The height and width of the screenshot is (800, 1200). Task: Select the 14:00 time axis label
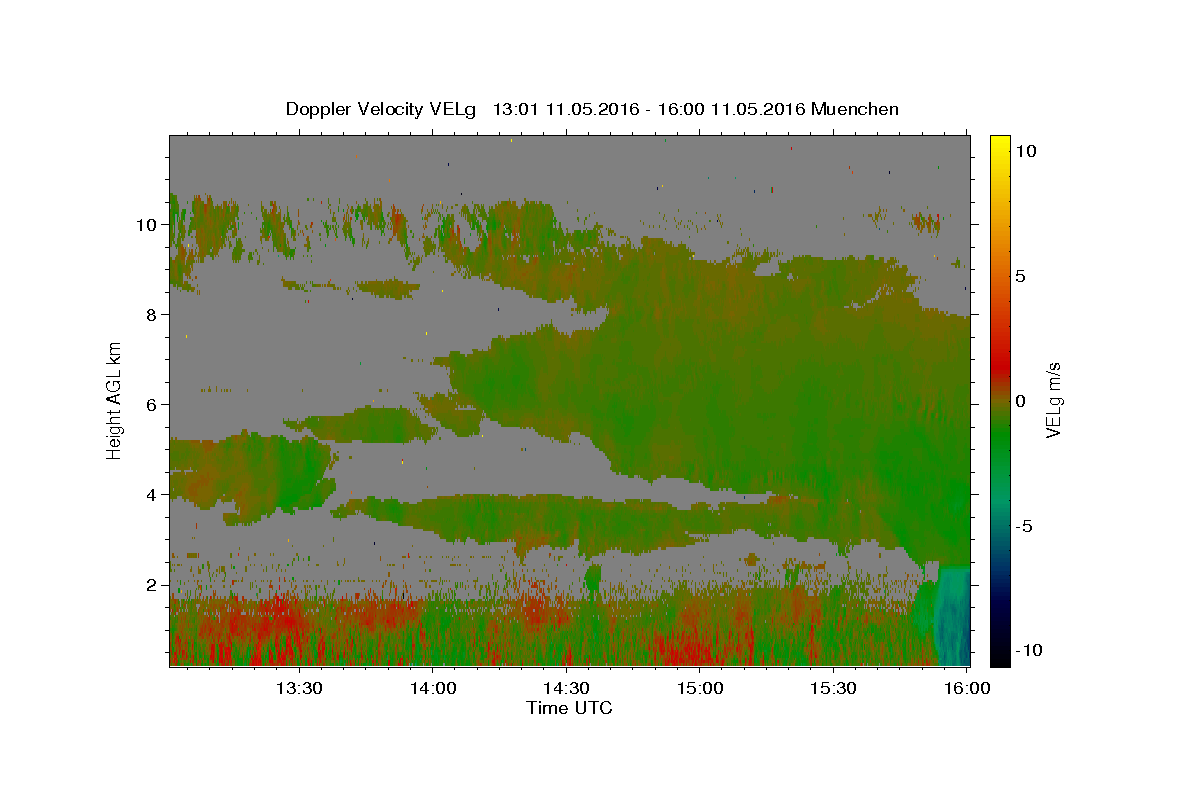click(x=432, y=688)
